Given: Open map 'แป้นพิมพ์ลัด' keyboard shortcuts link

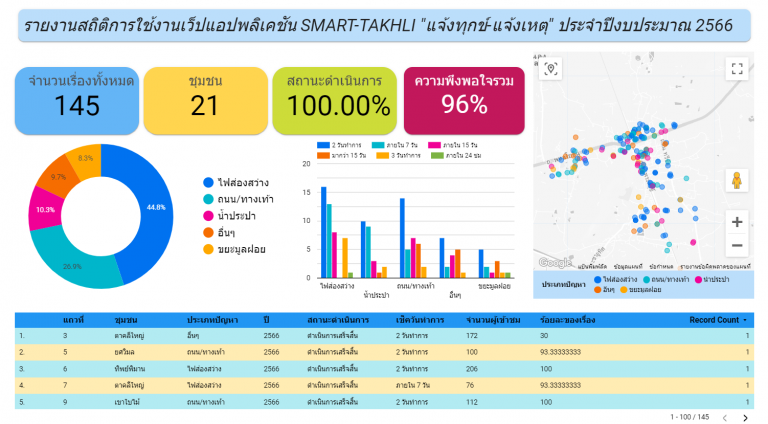Looking at the screenshot, I should pyautogui.click(x=592, y=266).
